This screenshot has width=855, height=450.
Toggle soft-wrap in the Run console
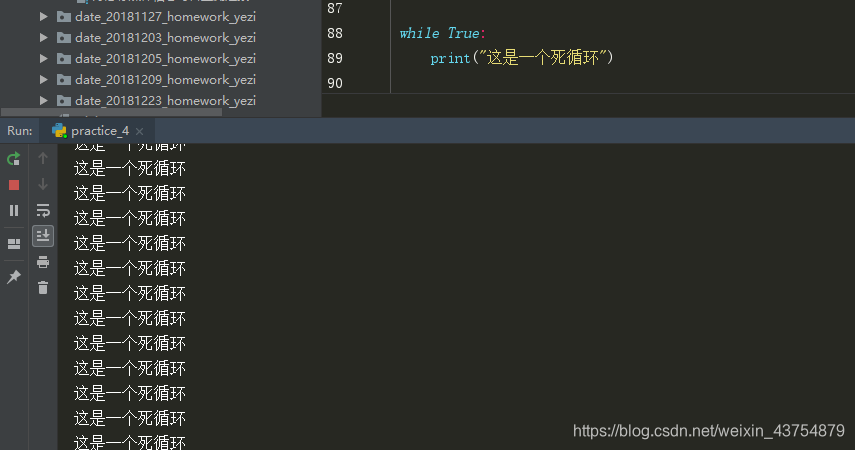click(43, 211)
